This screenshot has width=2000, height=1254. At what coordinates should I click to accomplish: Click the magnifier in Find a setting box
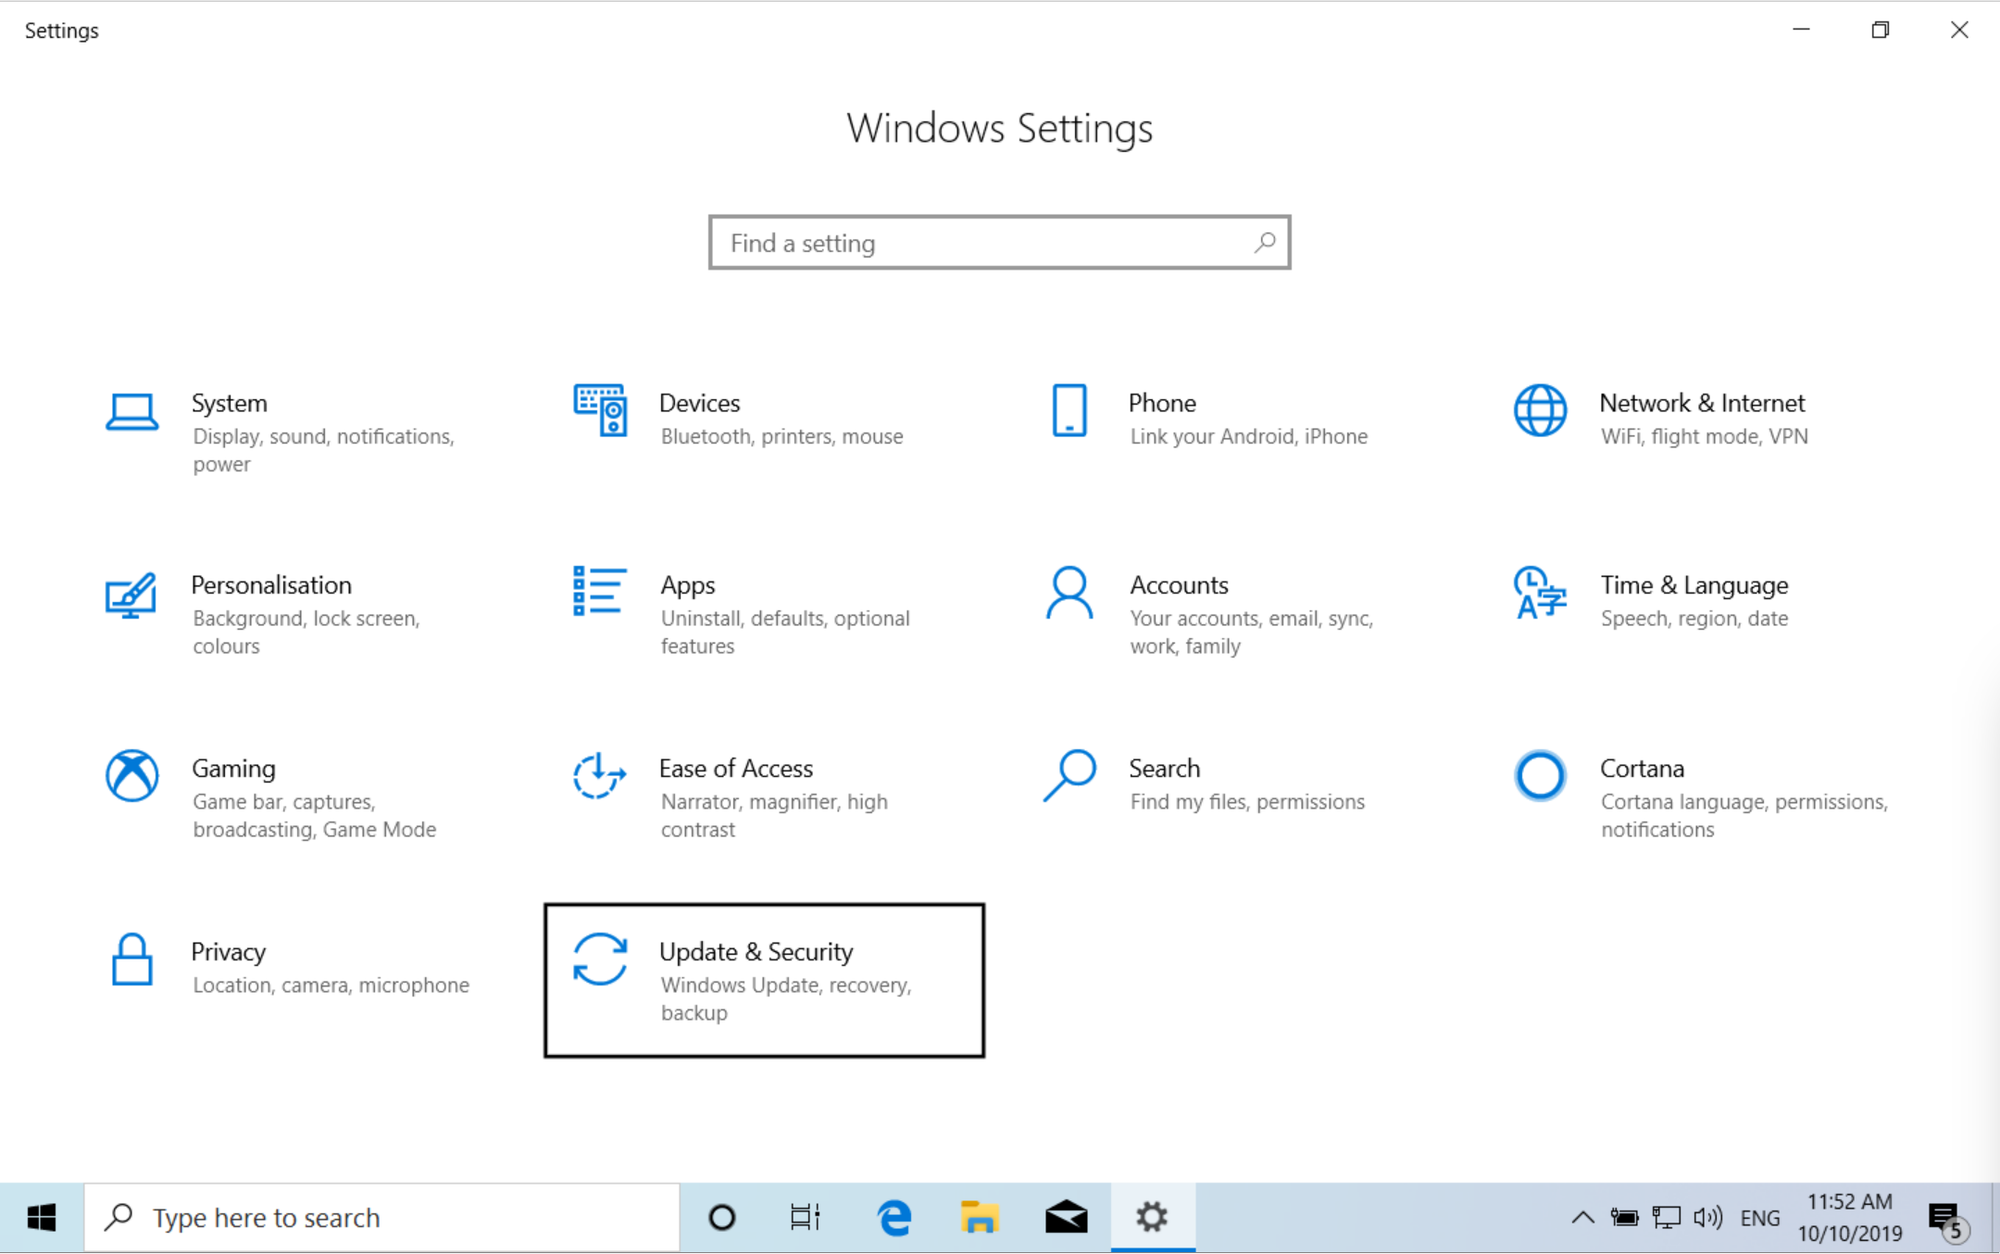coord(1265,242)
